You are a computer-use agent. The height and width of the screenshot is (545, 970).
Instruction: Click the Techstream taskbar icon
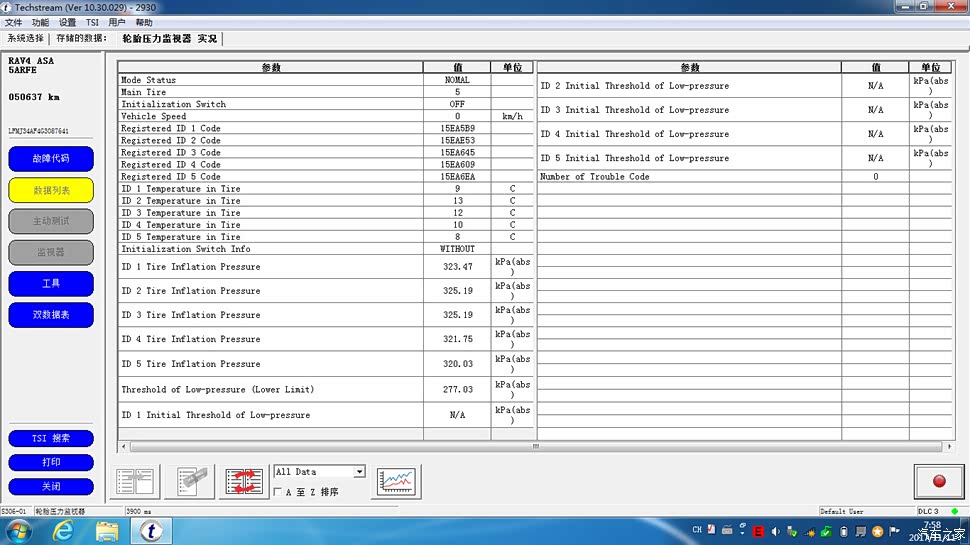click(x=151, y=531)
